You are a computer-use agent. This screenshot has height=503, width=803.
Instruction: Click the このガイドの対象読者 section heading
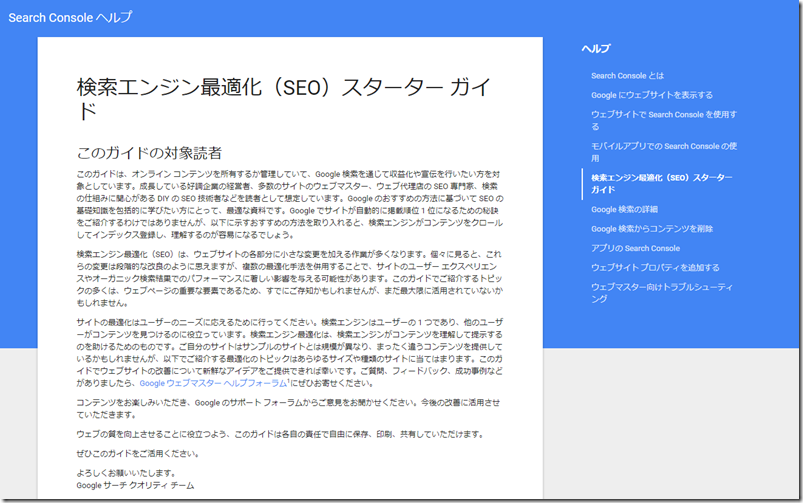(x=149, y=153)
